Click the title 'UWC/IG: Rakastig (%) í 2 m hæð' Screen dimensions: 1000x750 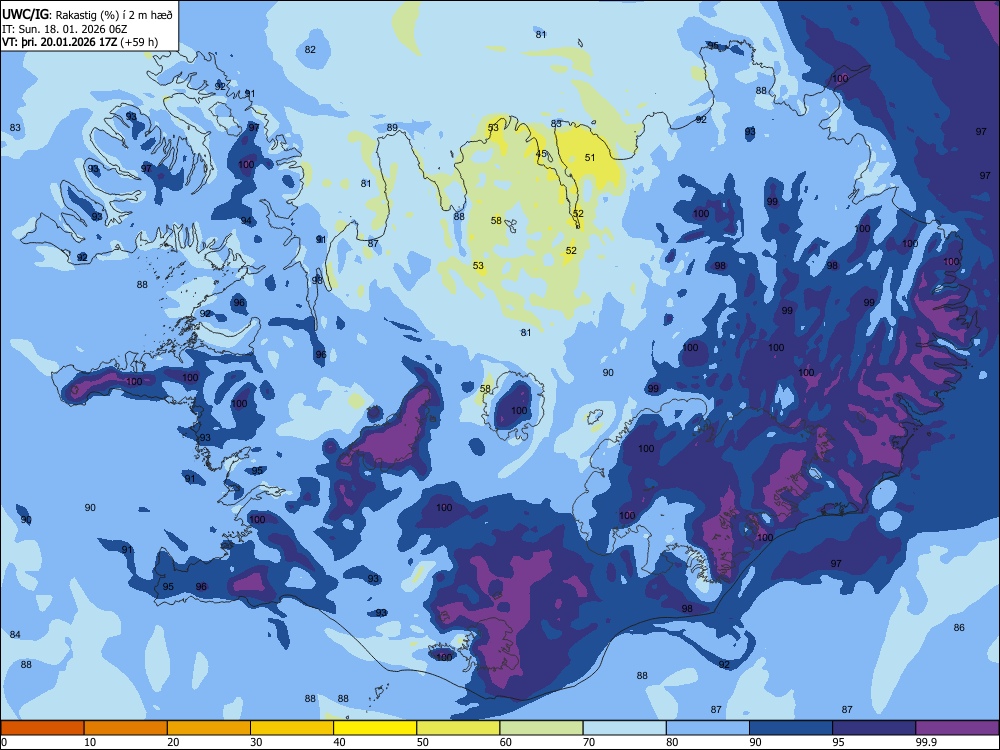(87, 14)
